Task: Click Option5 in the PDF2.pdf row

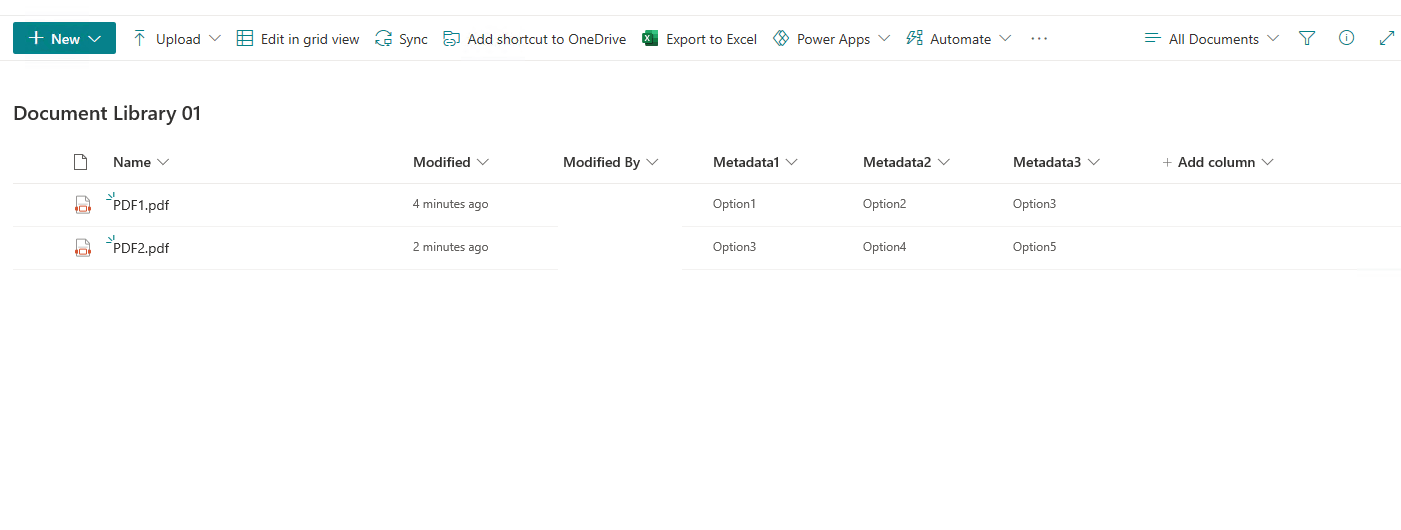Action: [x=1034, y=247]
